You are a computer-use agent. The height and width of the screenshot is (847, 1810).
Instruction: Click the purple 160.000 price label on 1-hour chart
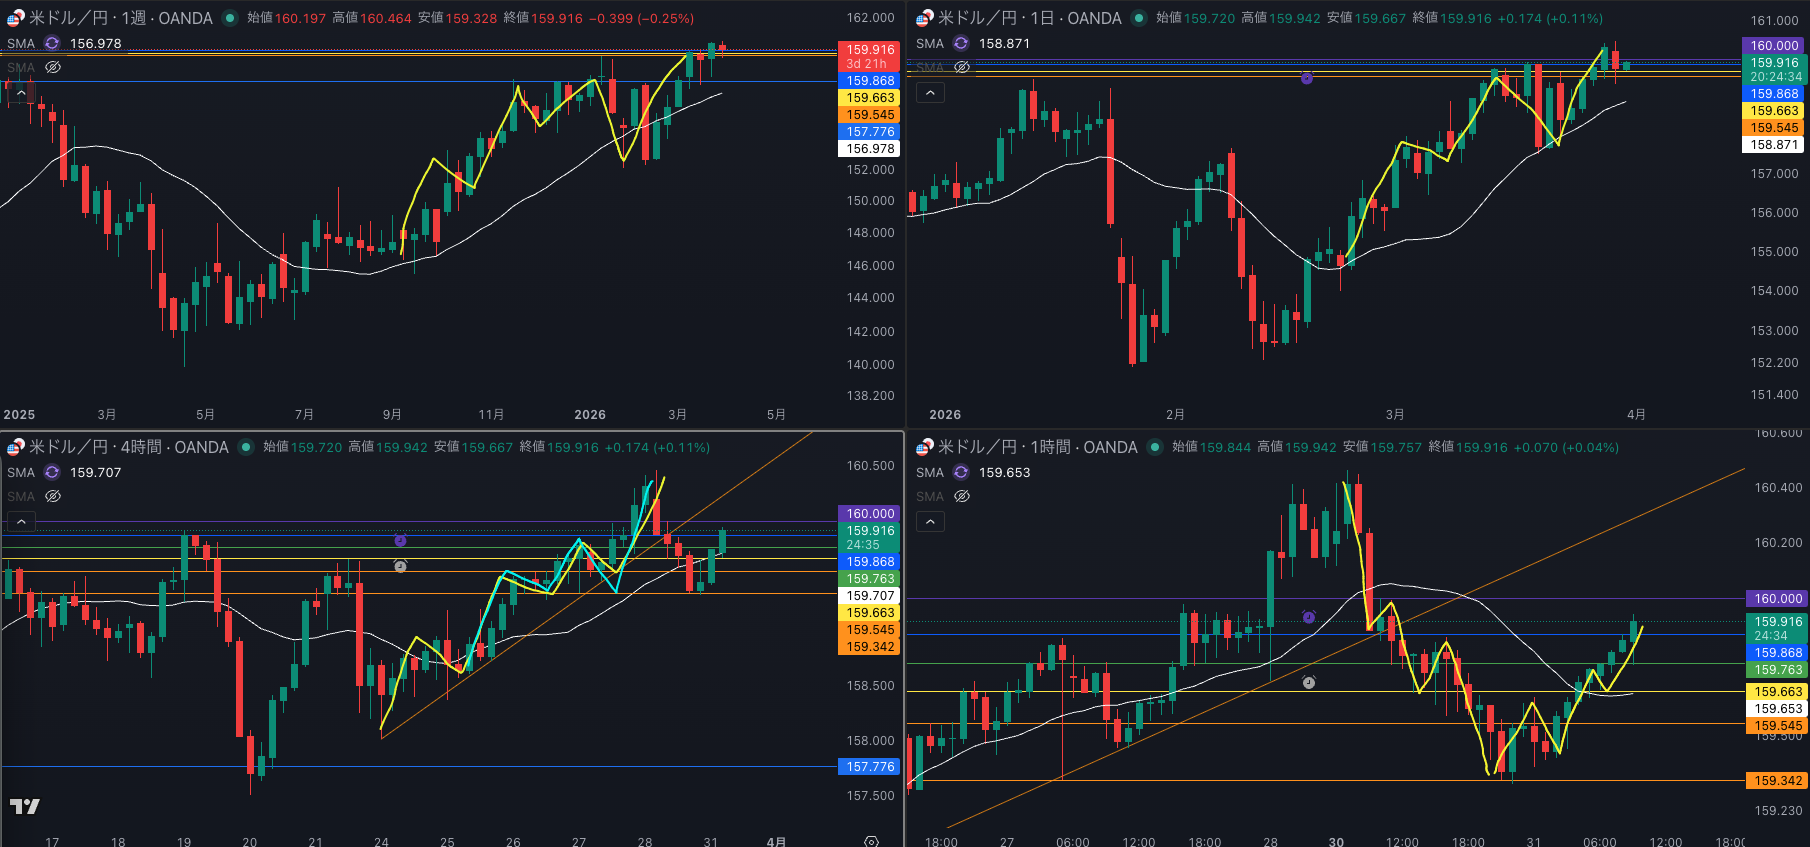[1778, 598]
